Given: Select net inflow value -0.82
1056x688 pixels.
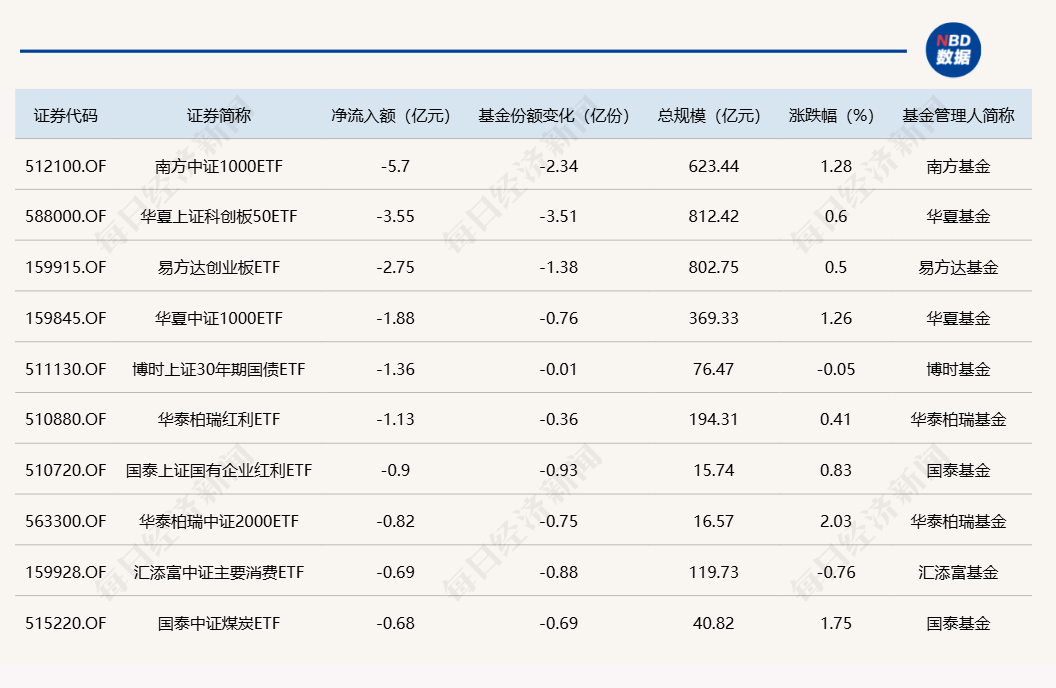Looking at the screenshot, I should (395, 521).
